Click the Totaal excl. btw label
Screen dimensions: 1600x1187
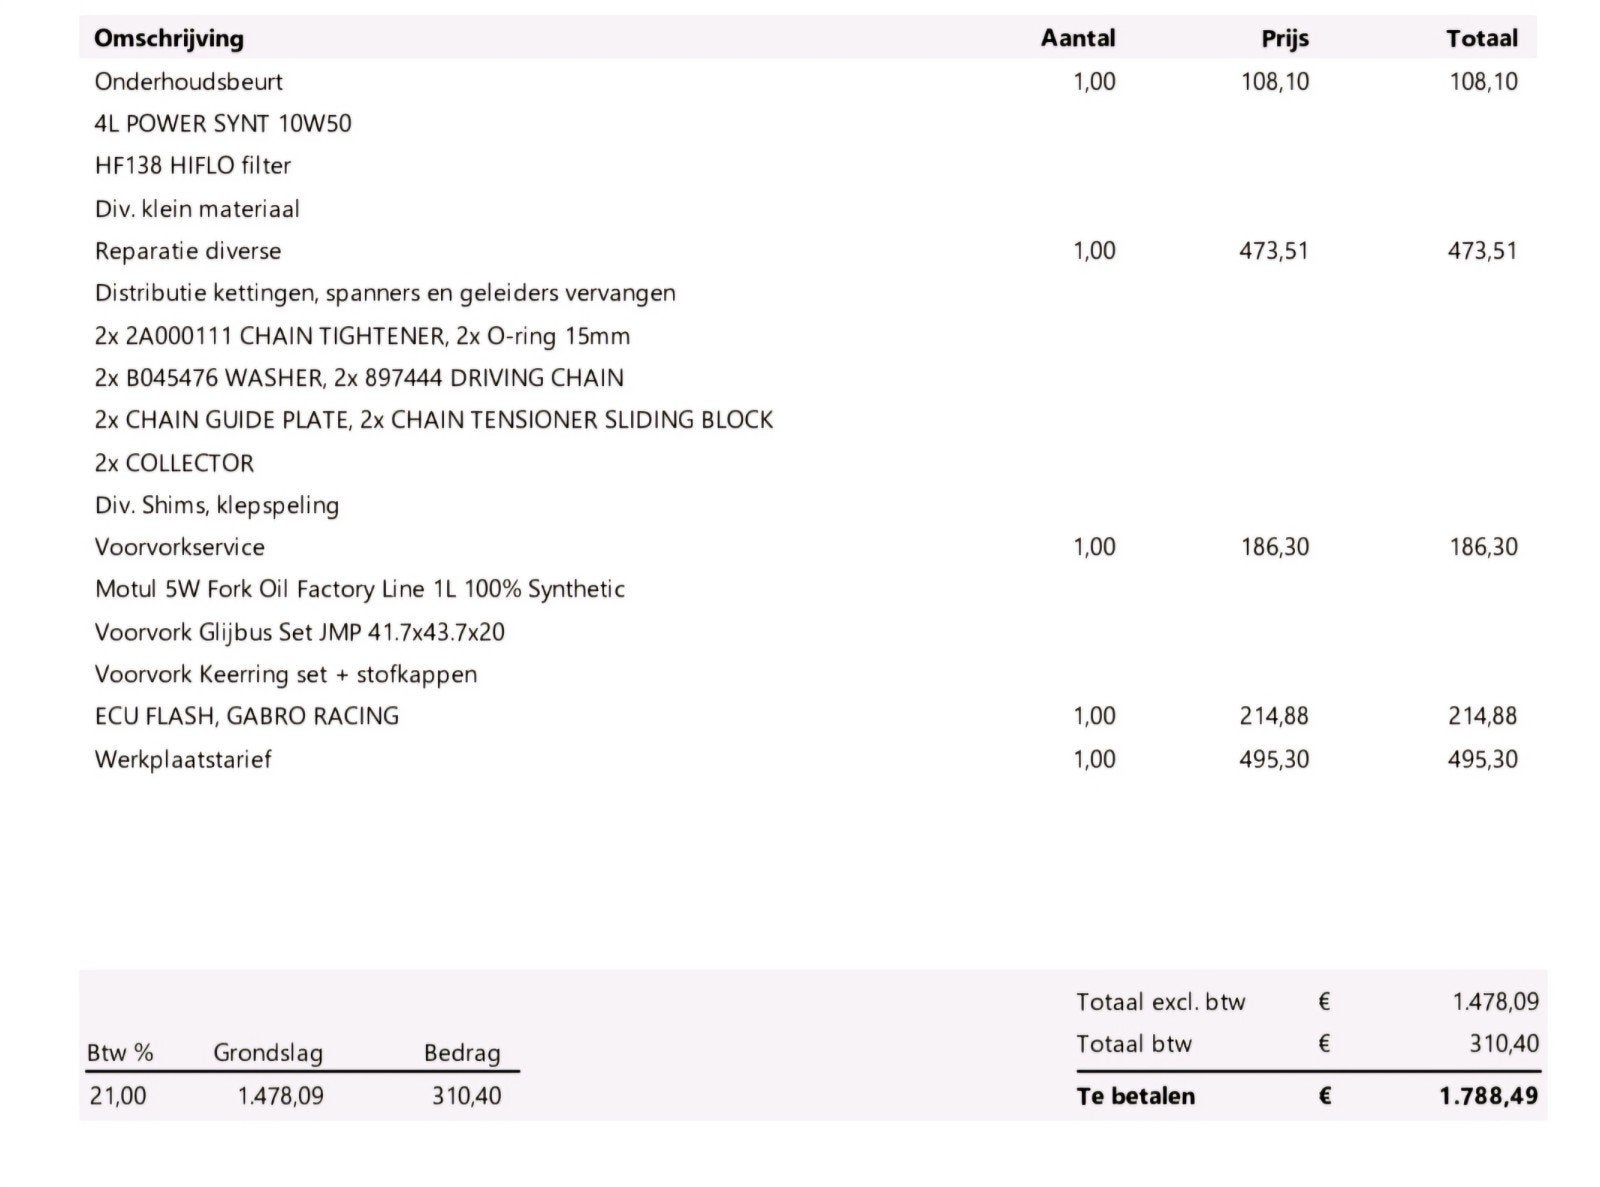pos(1161,1002)
